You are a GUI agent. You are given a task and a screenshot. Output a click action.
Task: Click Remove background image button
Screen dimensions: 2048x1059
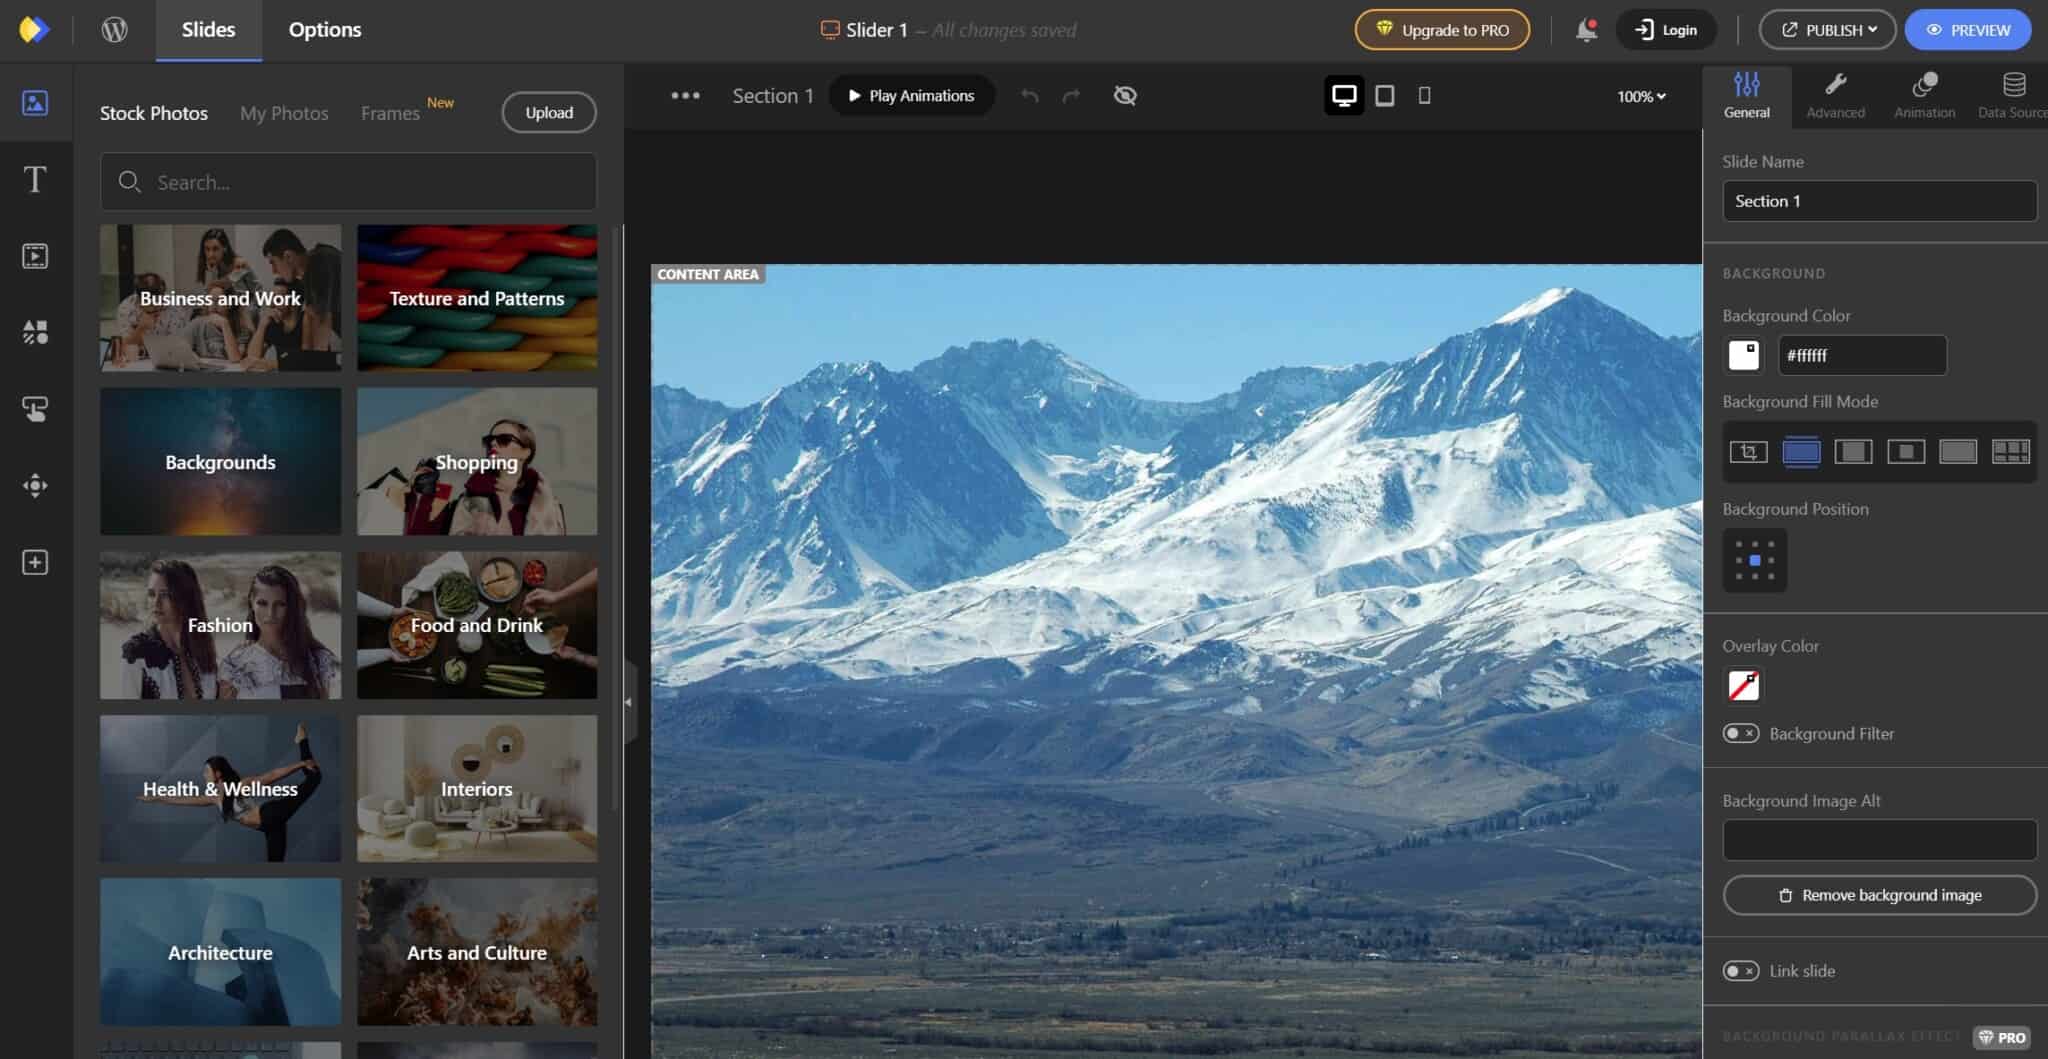pos(1879,895)
